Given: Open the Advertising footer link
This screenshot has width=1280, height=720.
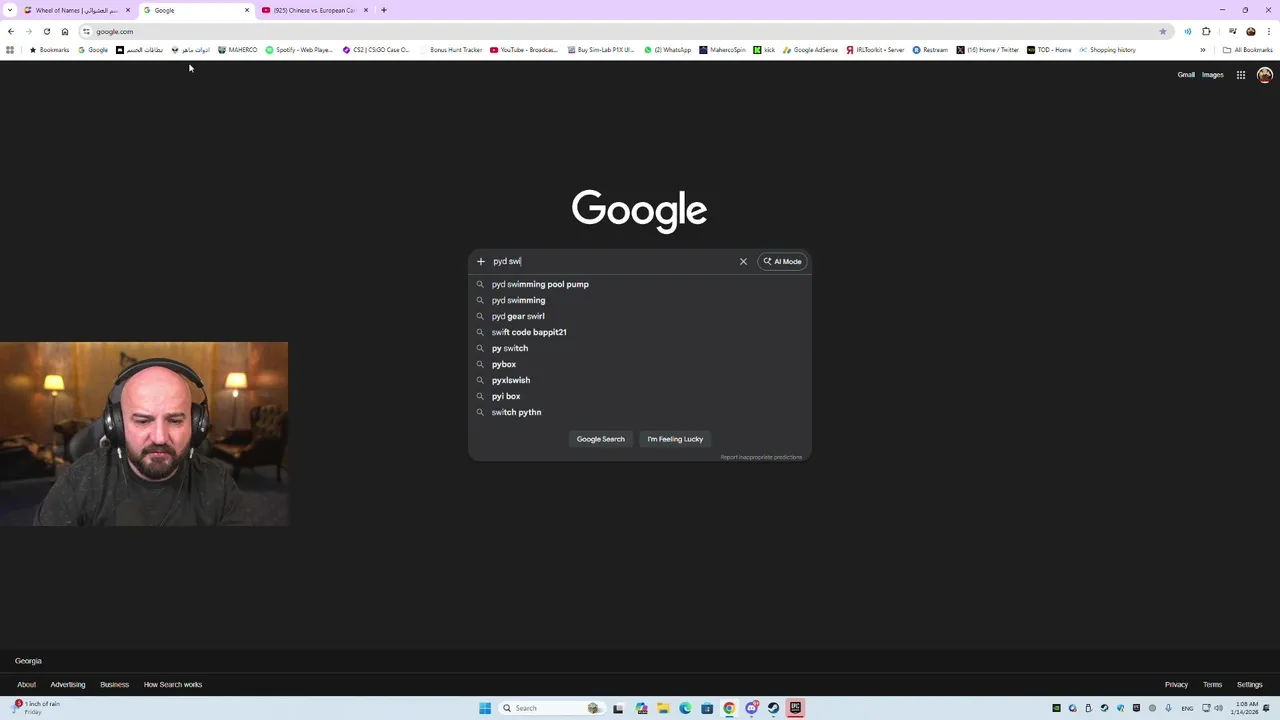Looking at the screenshot, I should pos(68,685).
